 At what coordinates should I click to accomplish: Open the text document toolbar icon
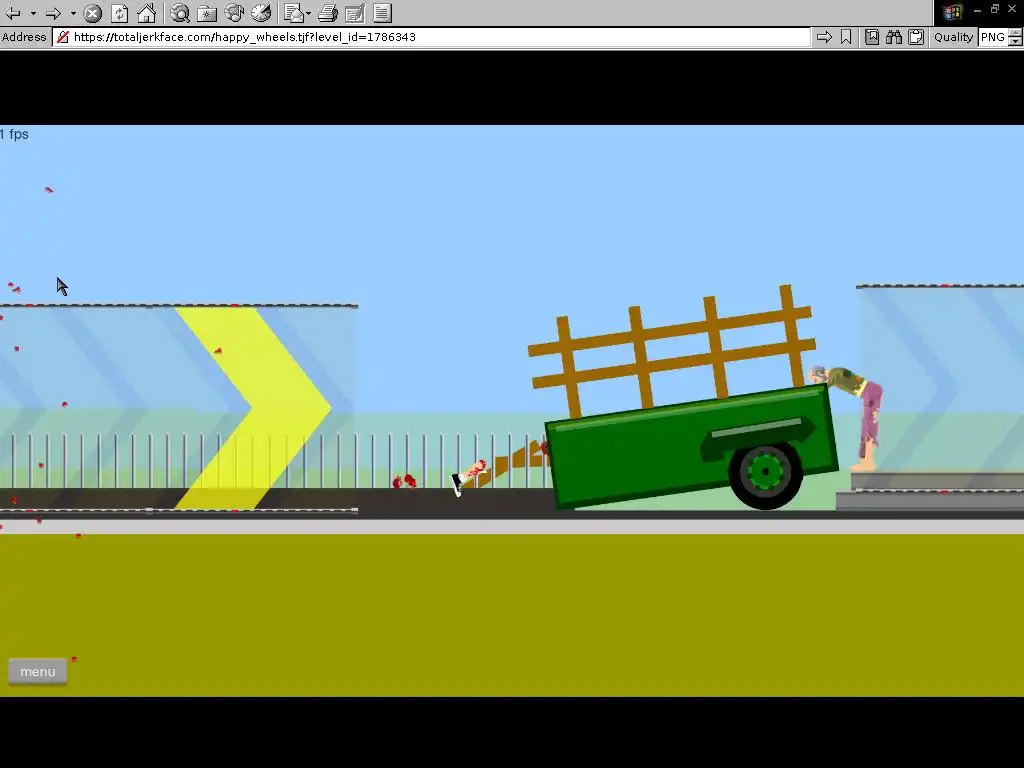tap(383, 13)
